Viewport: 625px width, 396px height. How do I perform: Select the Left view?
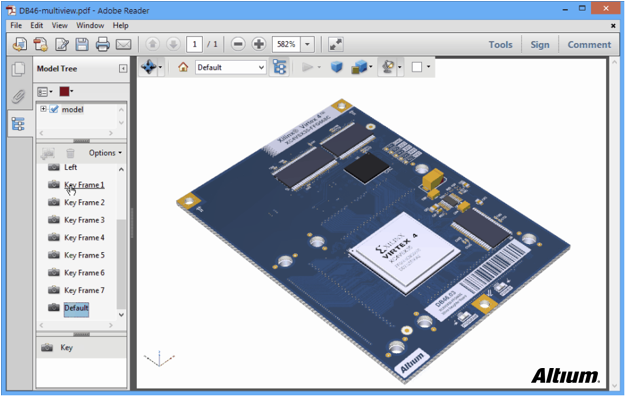coord(71,167)
